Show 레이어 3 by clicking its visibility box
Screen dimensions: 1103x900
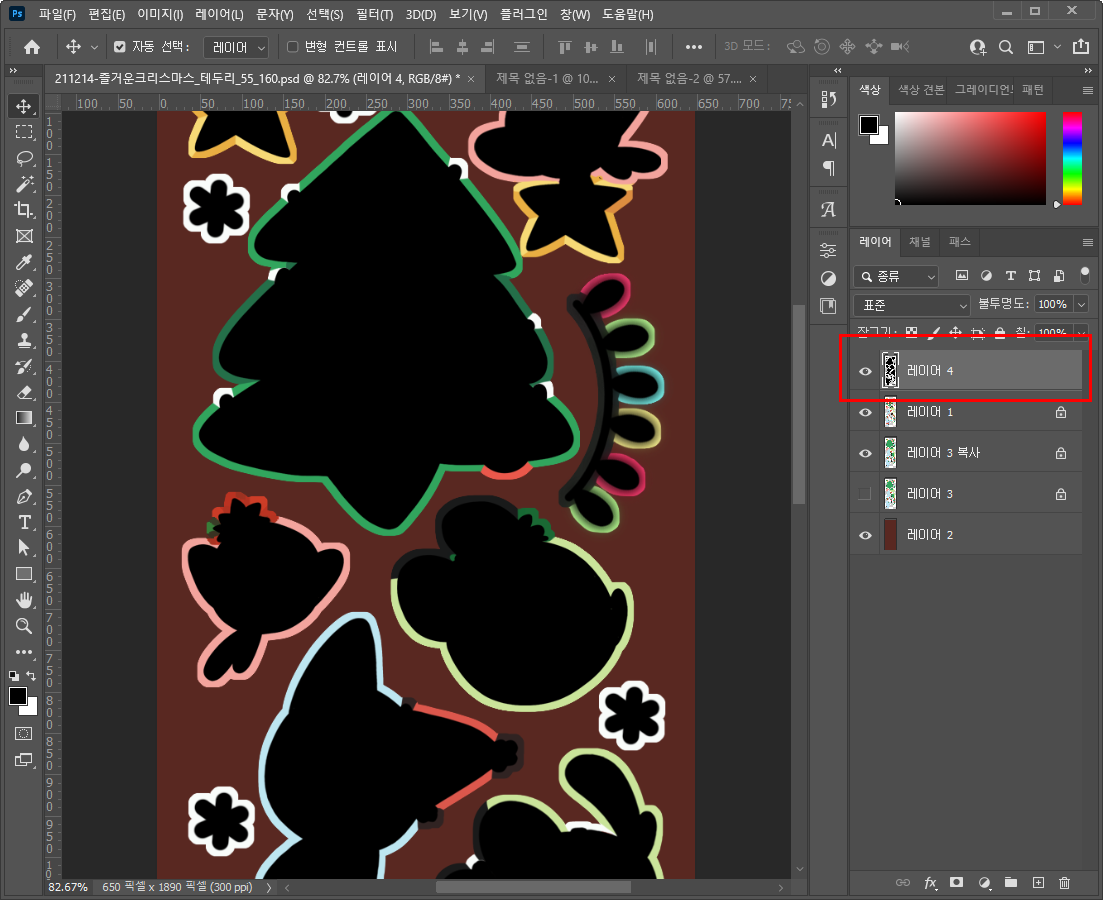pyautogui.click(x=865, y=494)
